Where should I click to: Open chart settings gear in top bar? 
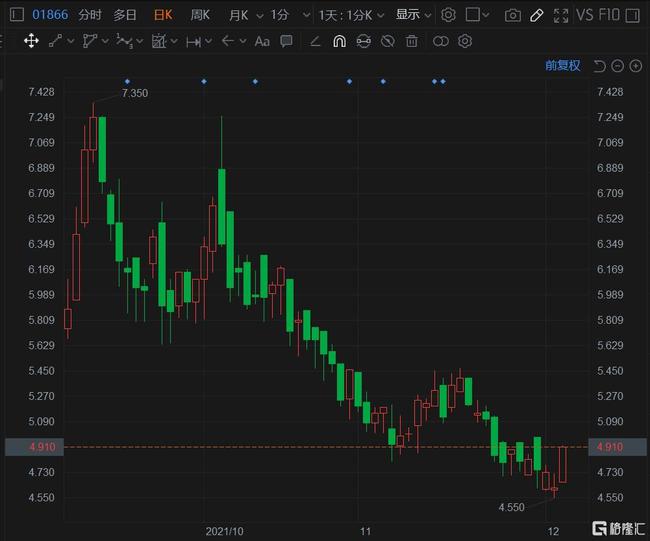(448, 15)
